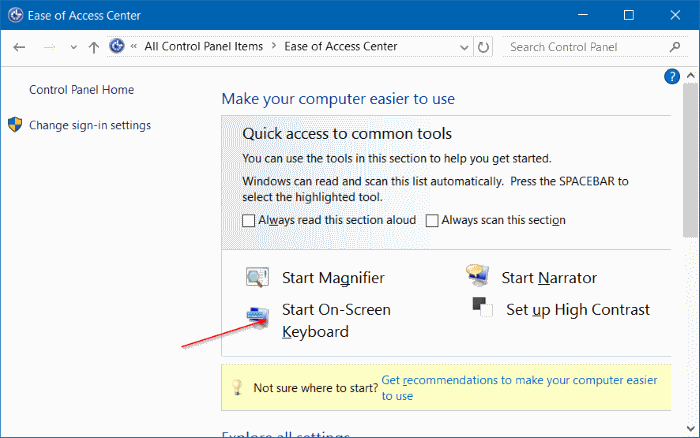Viewport: 700px width, 438px height.
Task: Open Change sign-in settings link
Action: (90, 125)
